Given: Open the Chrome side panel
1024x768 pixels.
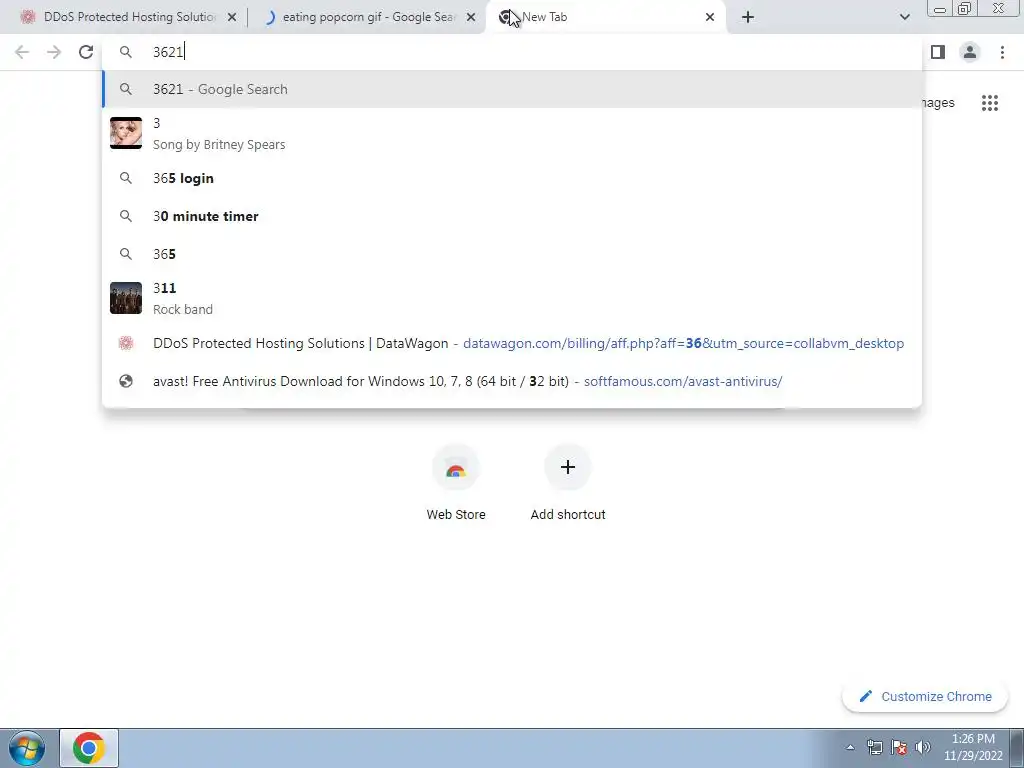Looking at the screenshot, I should [x=938, y=52].
